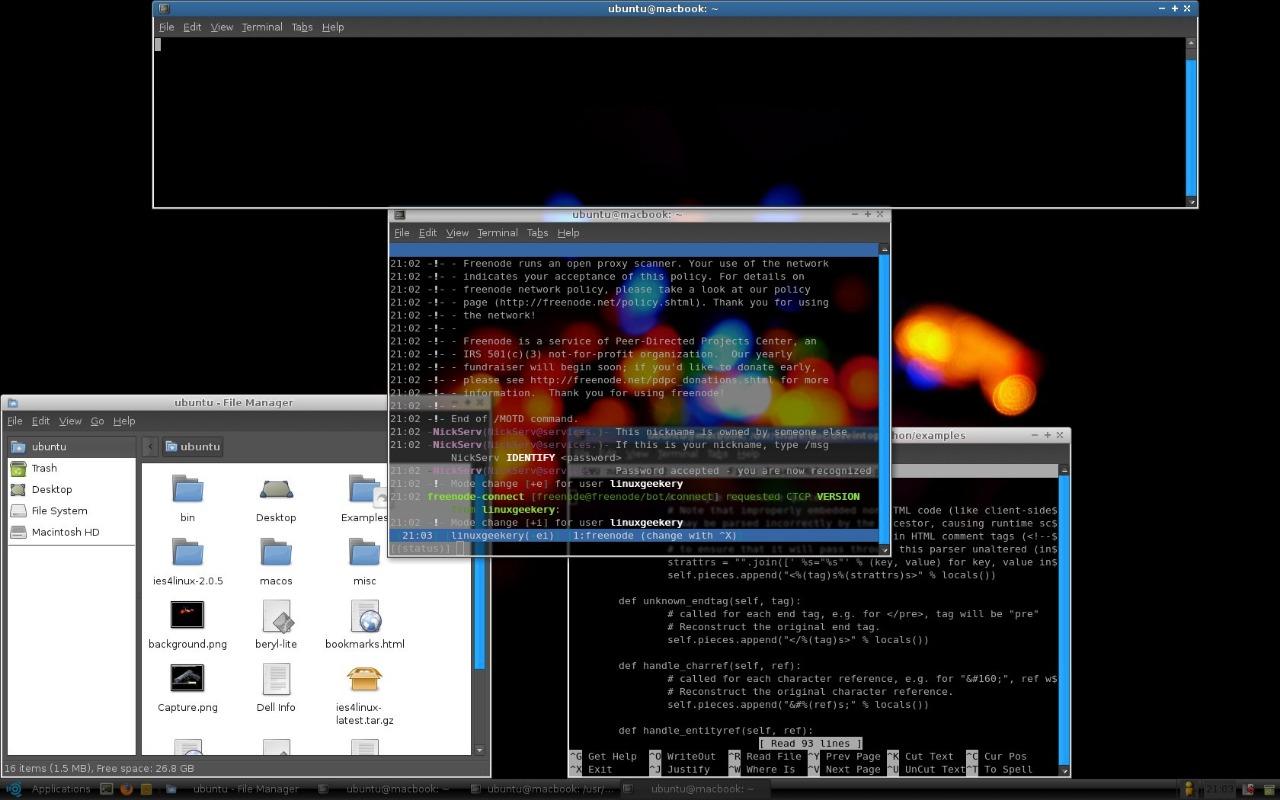This screenshot has height=800, width=1280.
Task: Click IRC terminal window title icon
Action: tap(399, 214)
